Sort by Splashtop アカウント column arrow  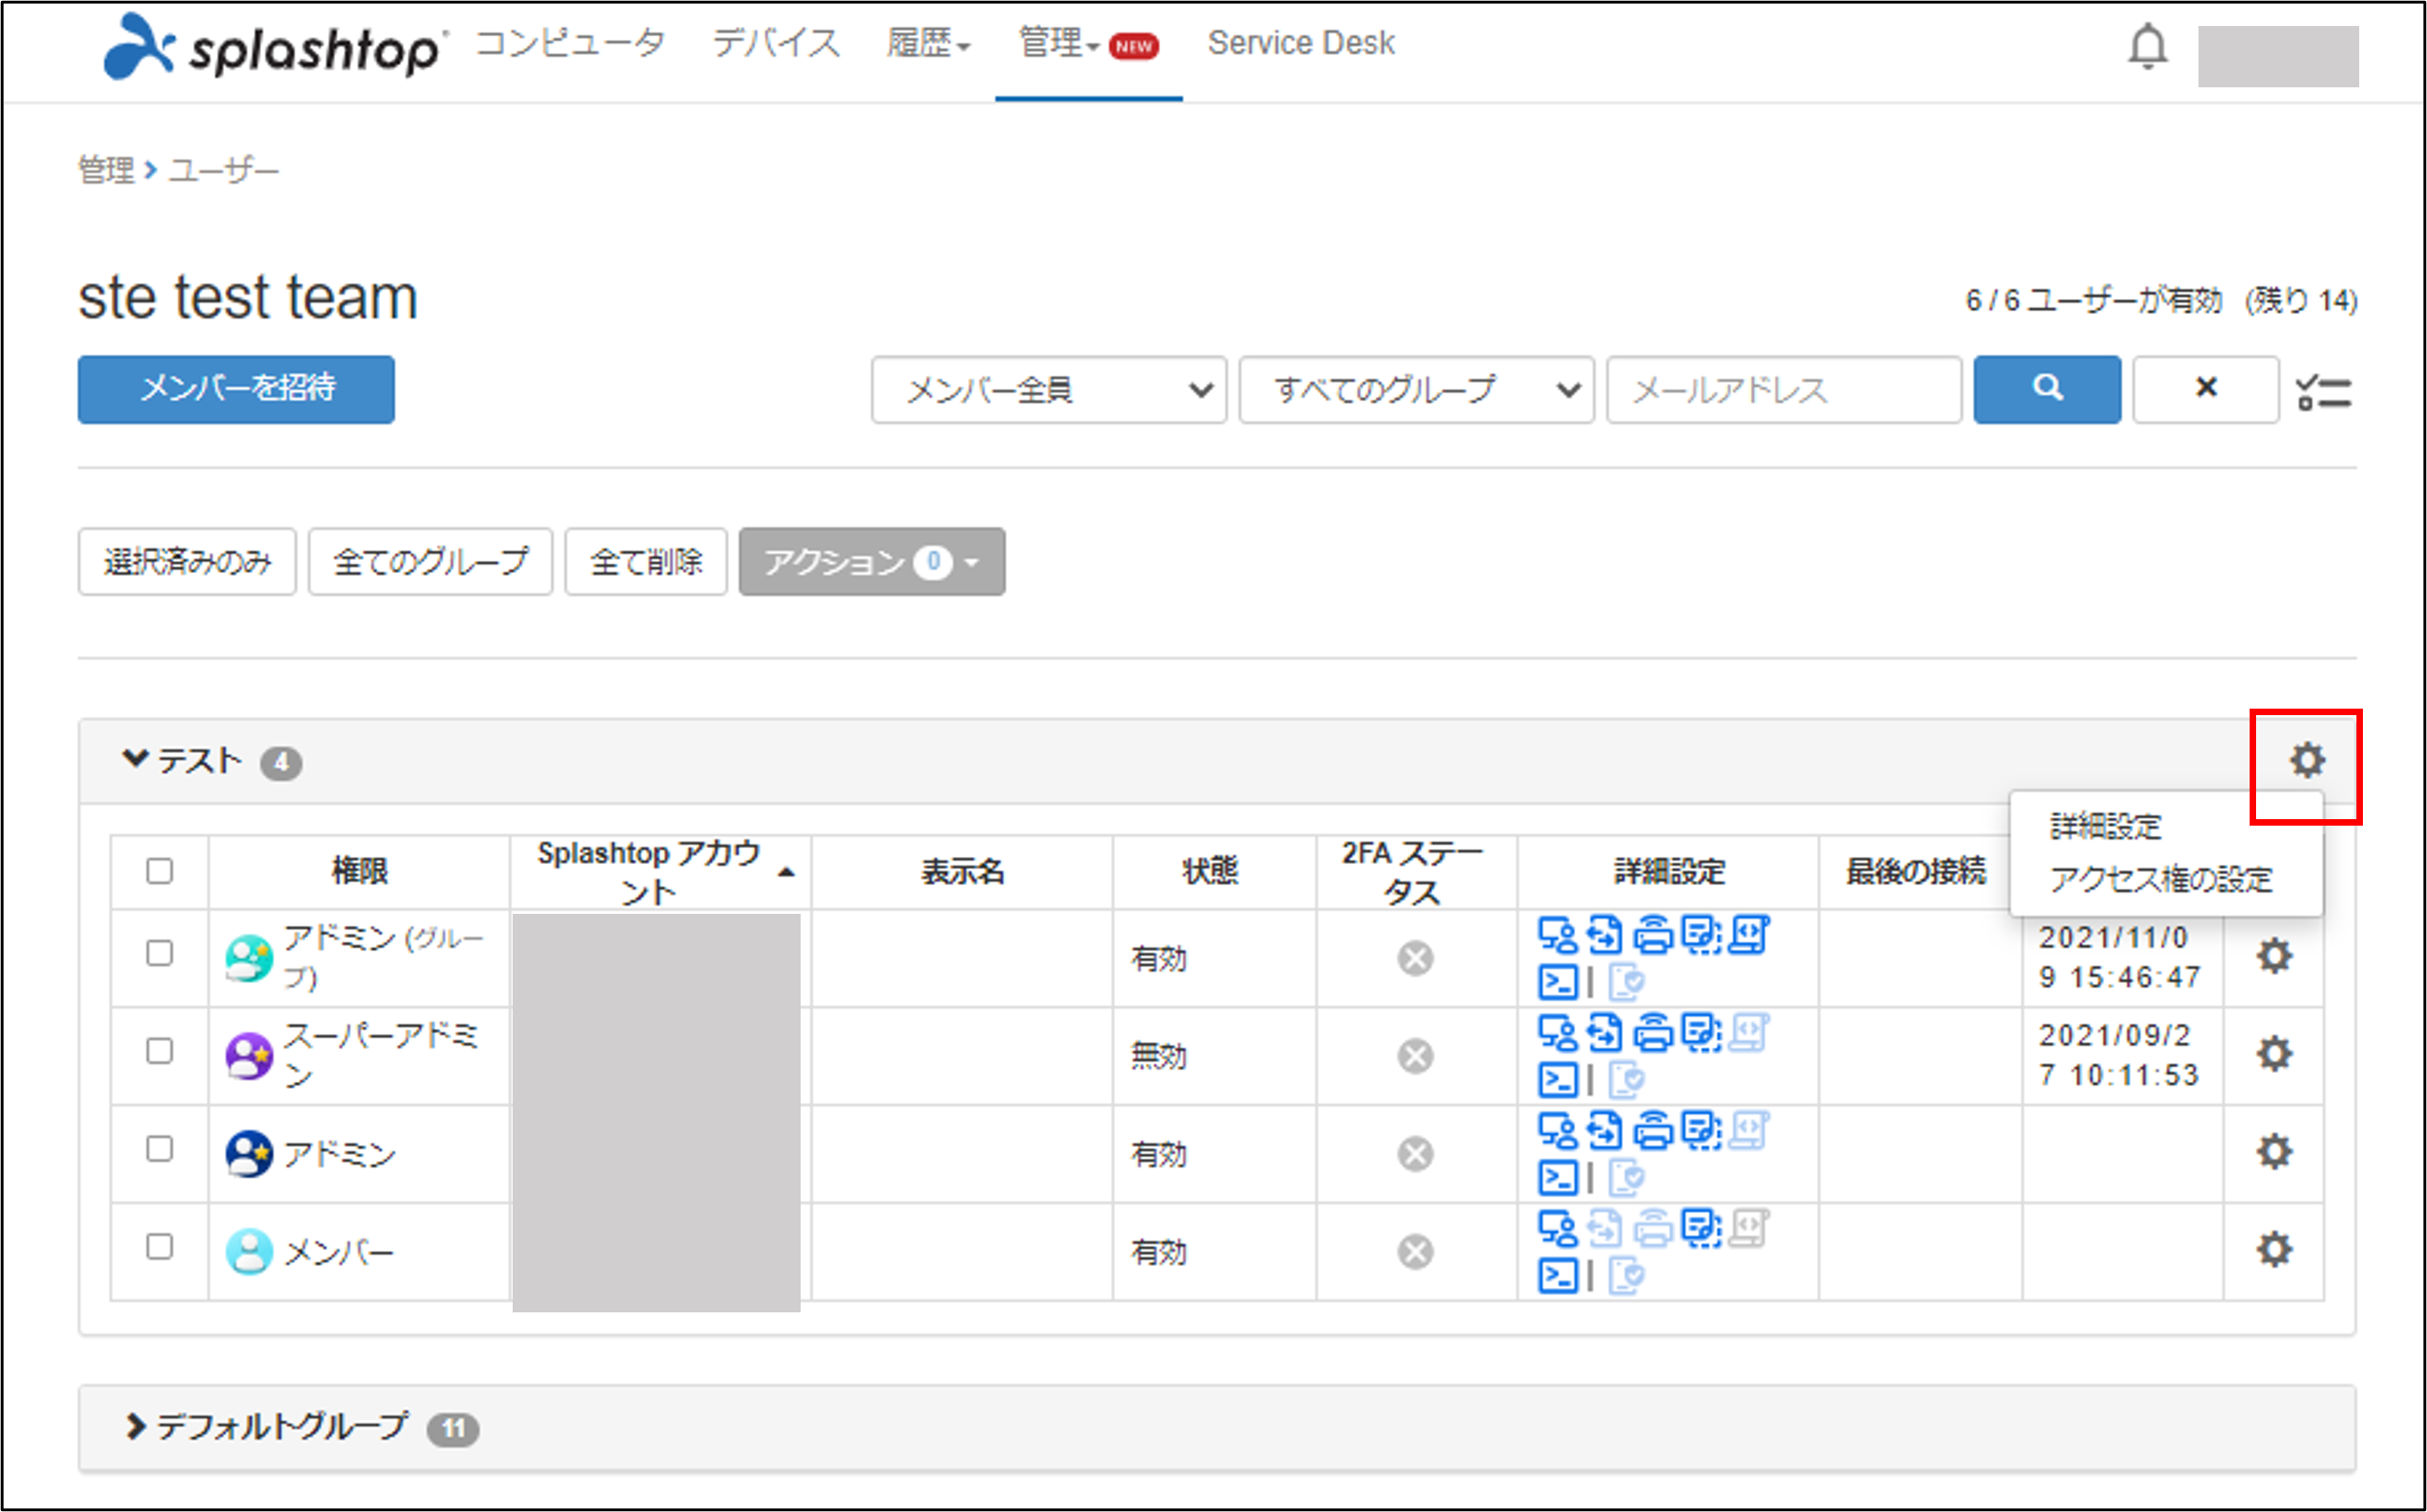[787, 872]
